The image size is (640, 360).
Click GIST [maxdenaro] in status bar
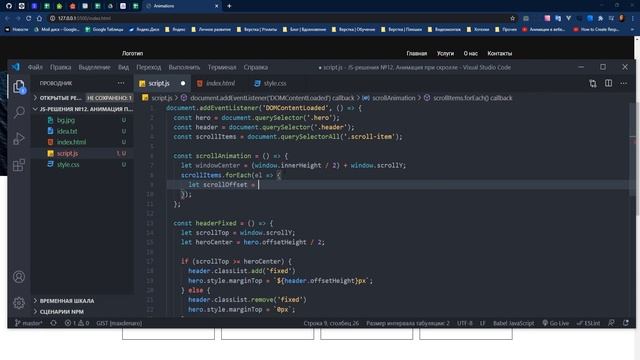[119, 323]
